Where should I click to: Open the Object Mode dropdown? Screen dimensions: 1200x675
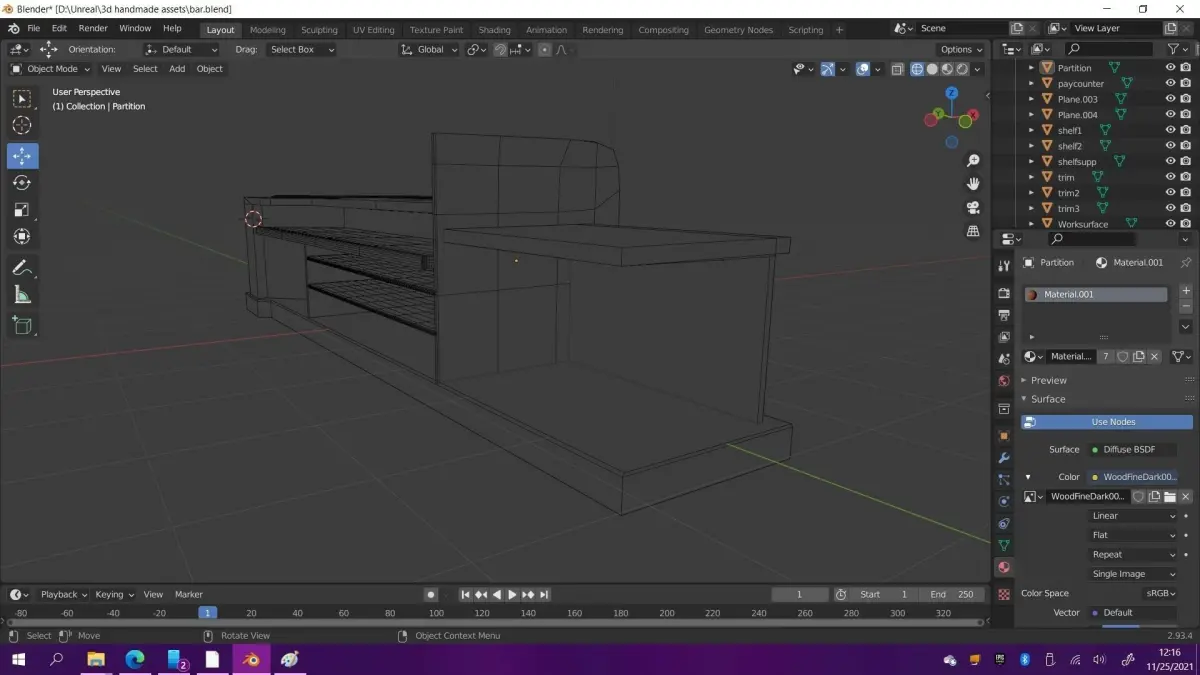[x=50, y=69]
